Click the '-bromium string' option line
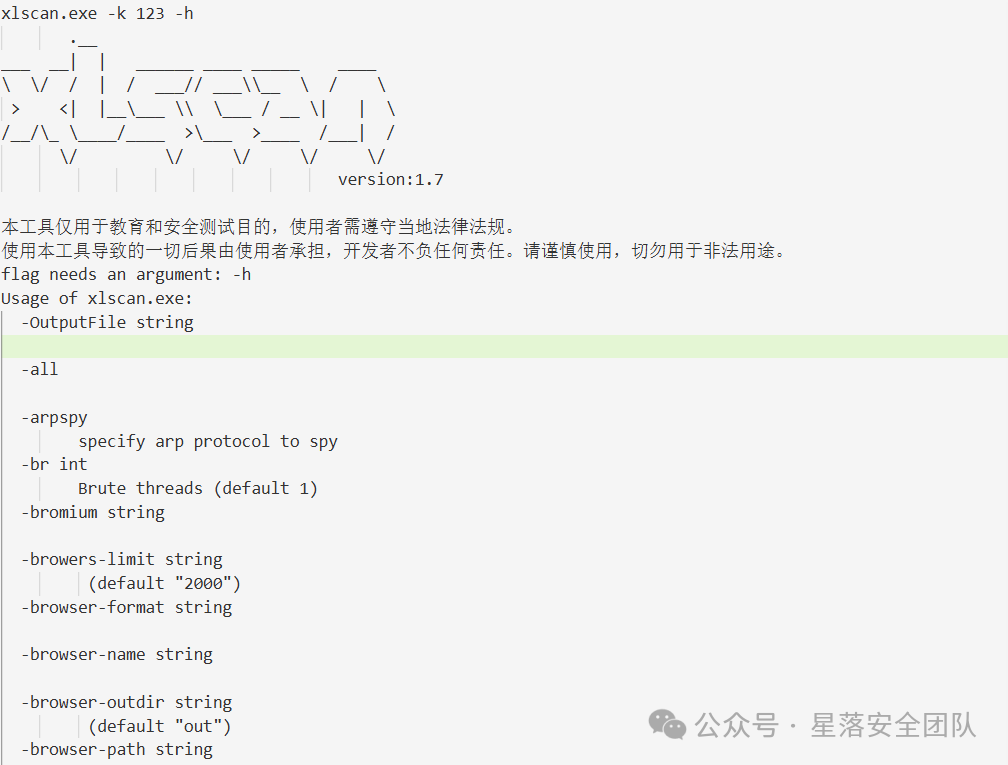 click(x=93, y=512)
